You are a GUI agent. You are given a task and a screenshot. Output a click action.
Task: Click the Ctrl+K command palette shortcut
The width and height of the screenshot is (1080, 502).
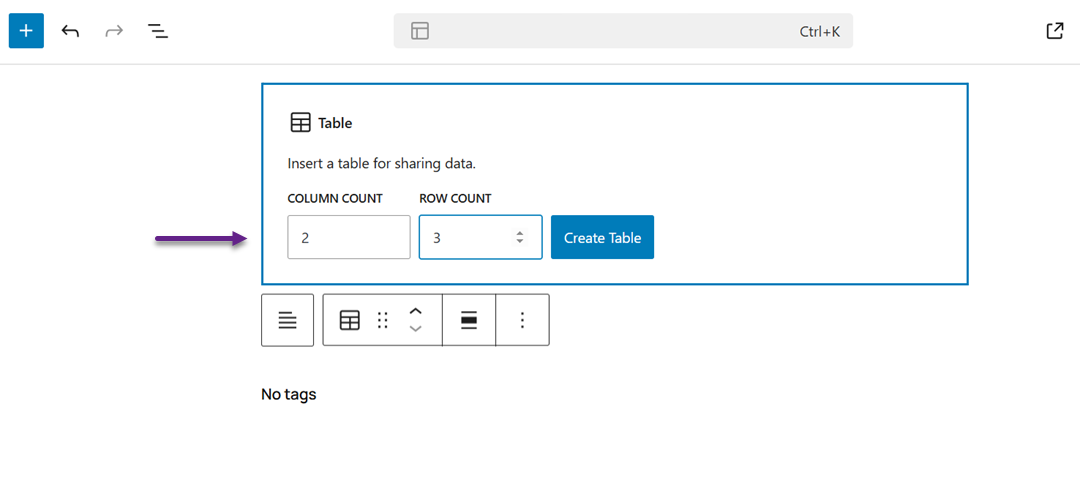click(x=819, y=31)
